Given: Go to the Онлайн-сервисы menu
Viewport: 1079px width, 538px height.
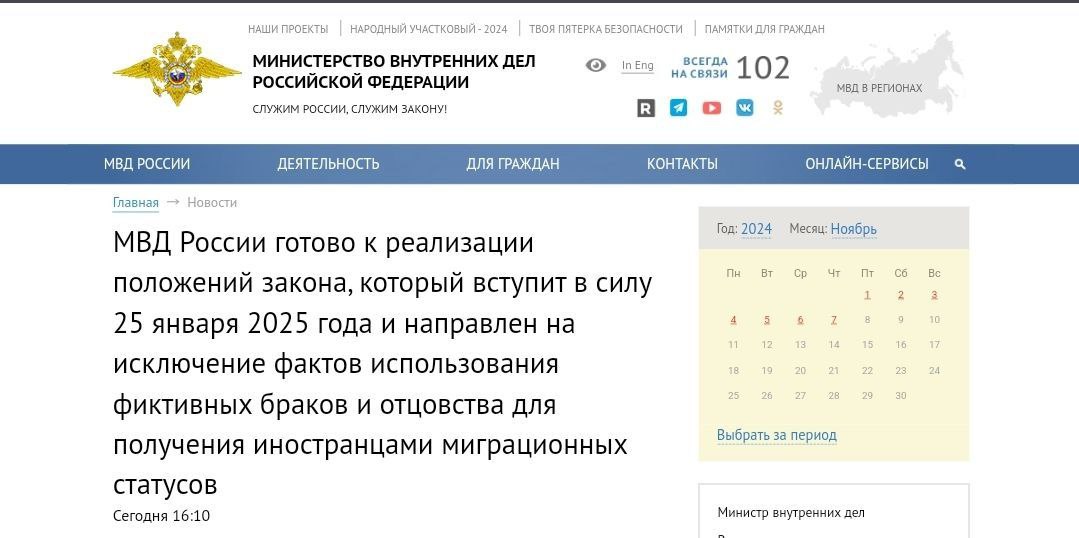Looking at the screenshot, I should pos(866,164).
